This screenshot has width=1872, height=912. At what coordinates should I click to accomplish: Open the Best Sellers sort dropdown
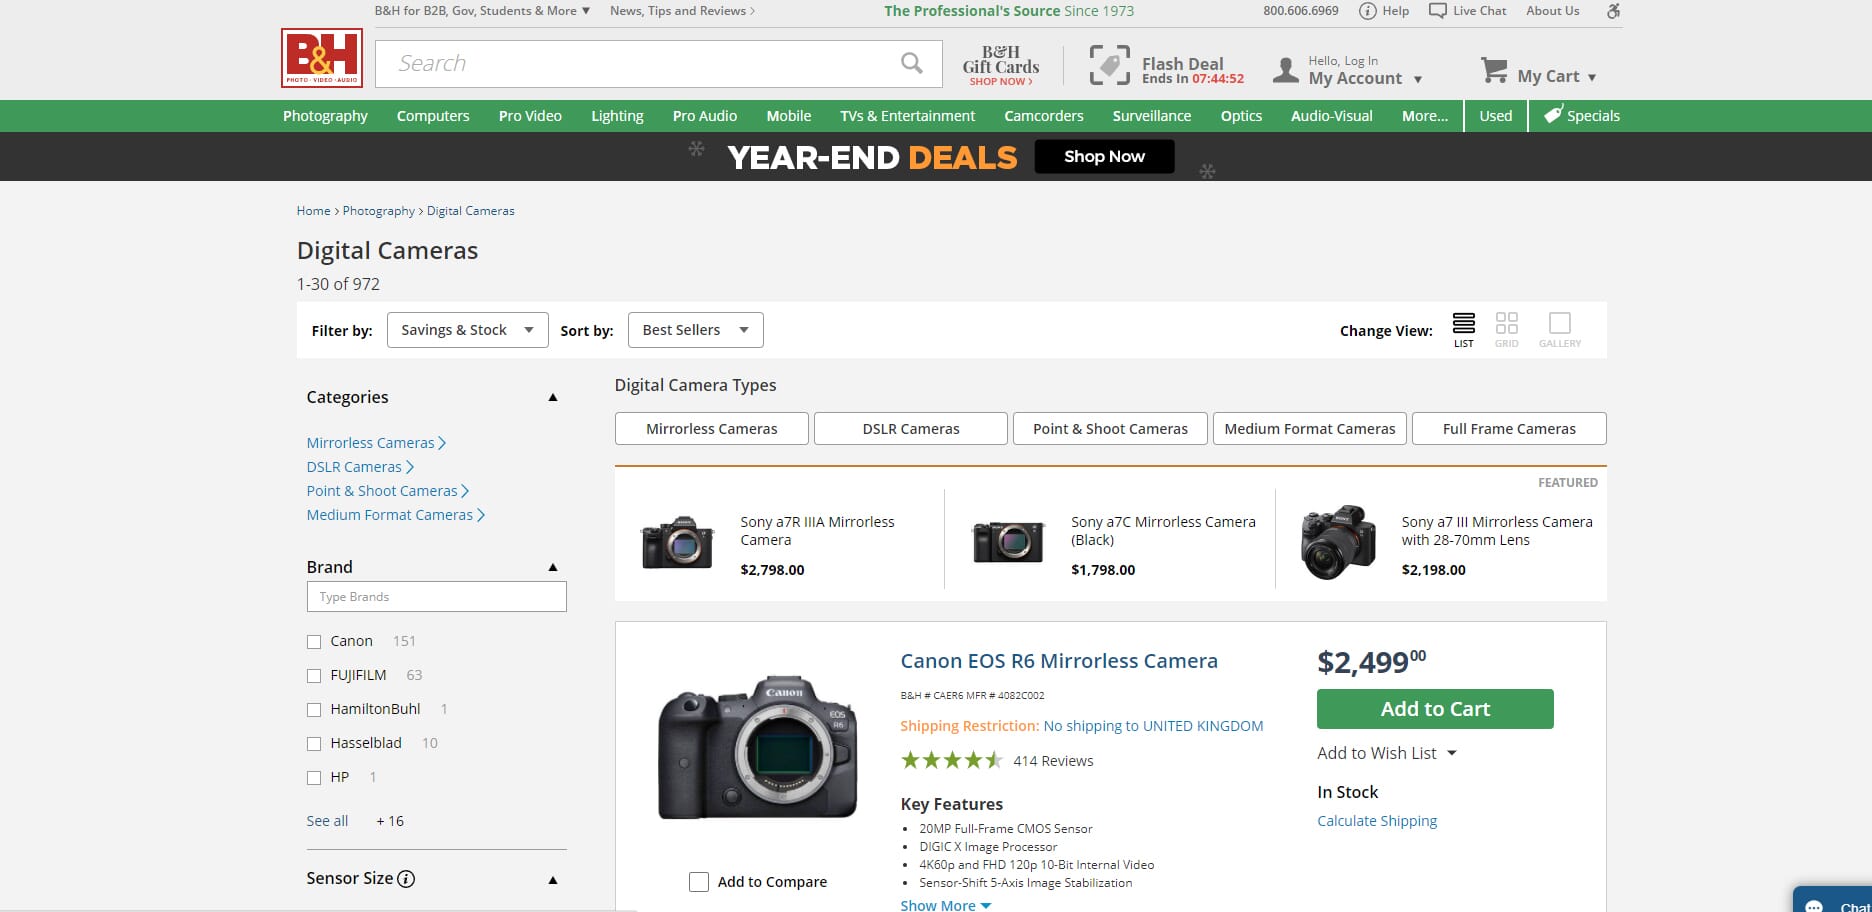point(695,330)
